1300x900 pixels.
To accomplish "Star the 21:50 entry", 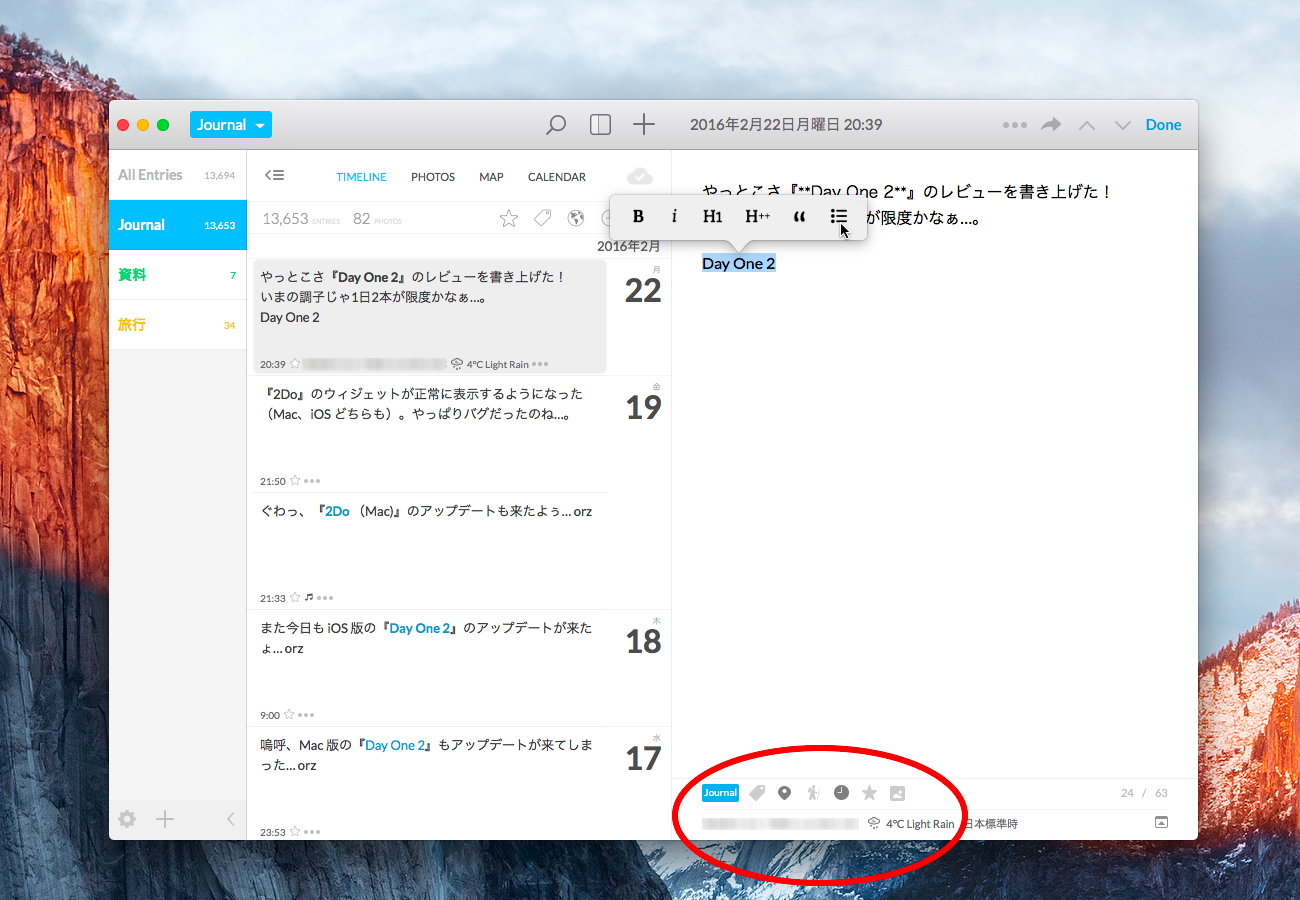I will coord(295,481).
